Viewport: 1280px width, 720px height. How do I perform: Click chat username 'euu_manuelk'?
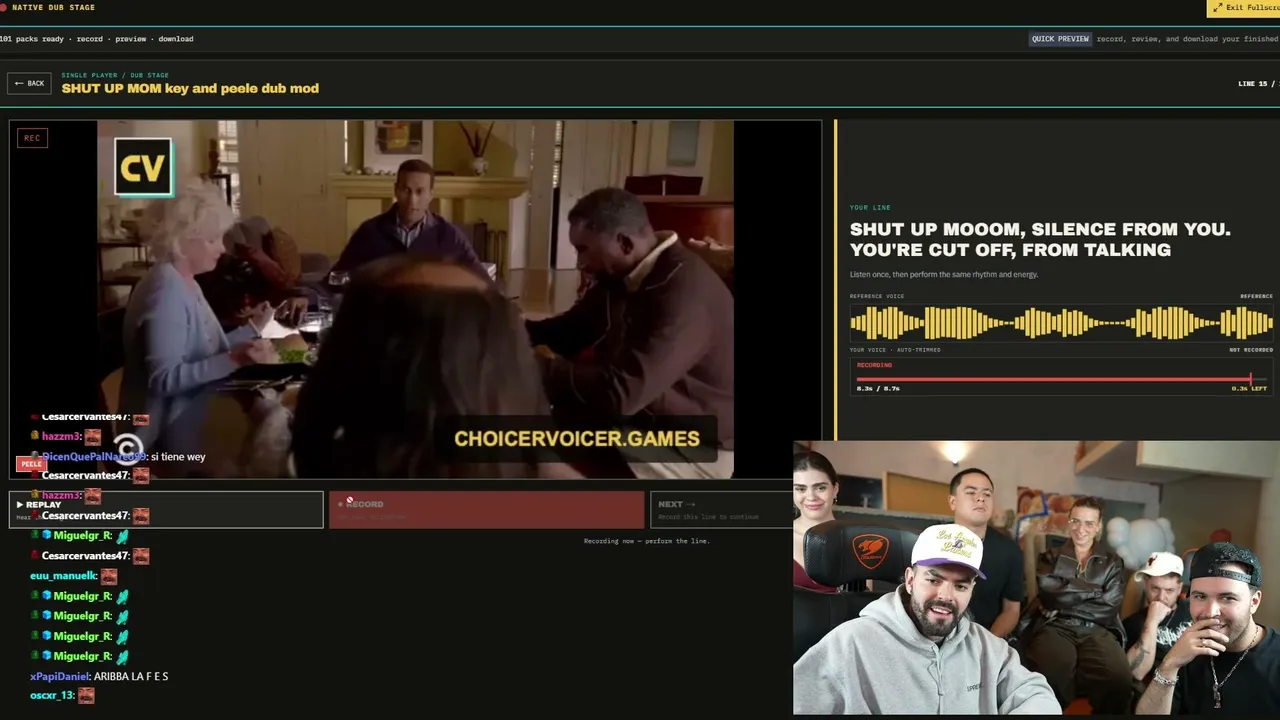pyautogui.click(x=64, y=576)
